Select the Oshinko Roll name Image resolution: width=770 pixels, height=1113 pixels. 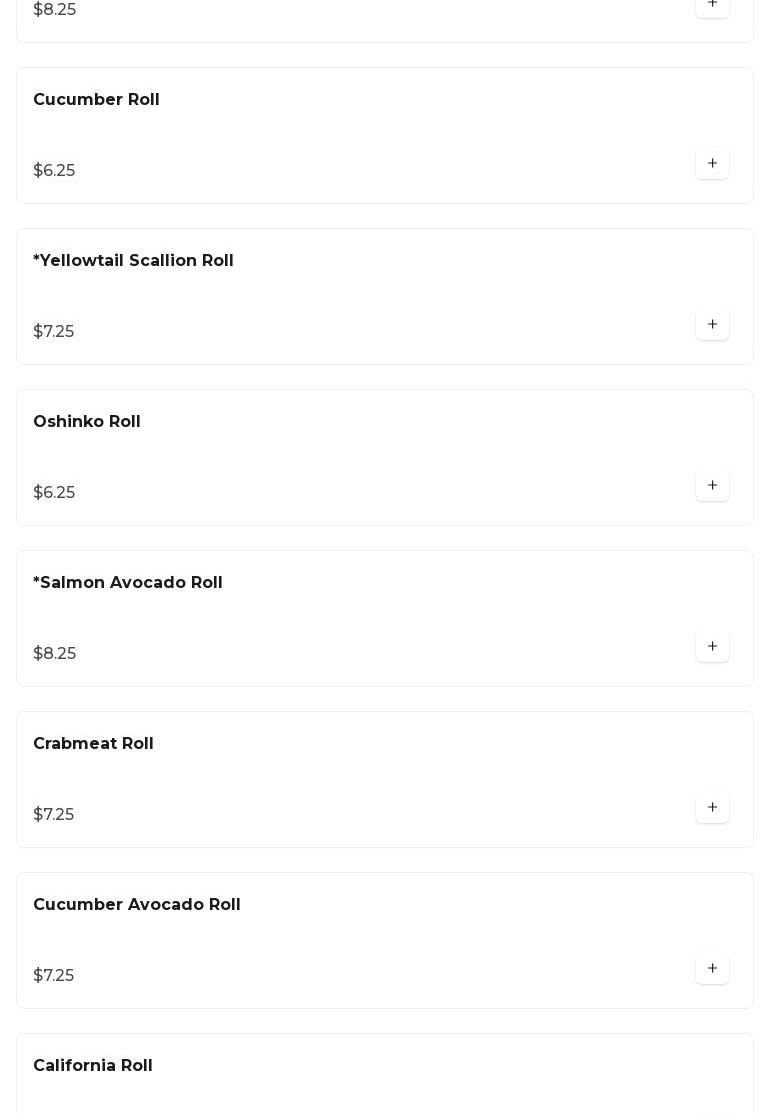coord(87,422)
